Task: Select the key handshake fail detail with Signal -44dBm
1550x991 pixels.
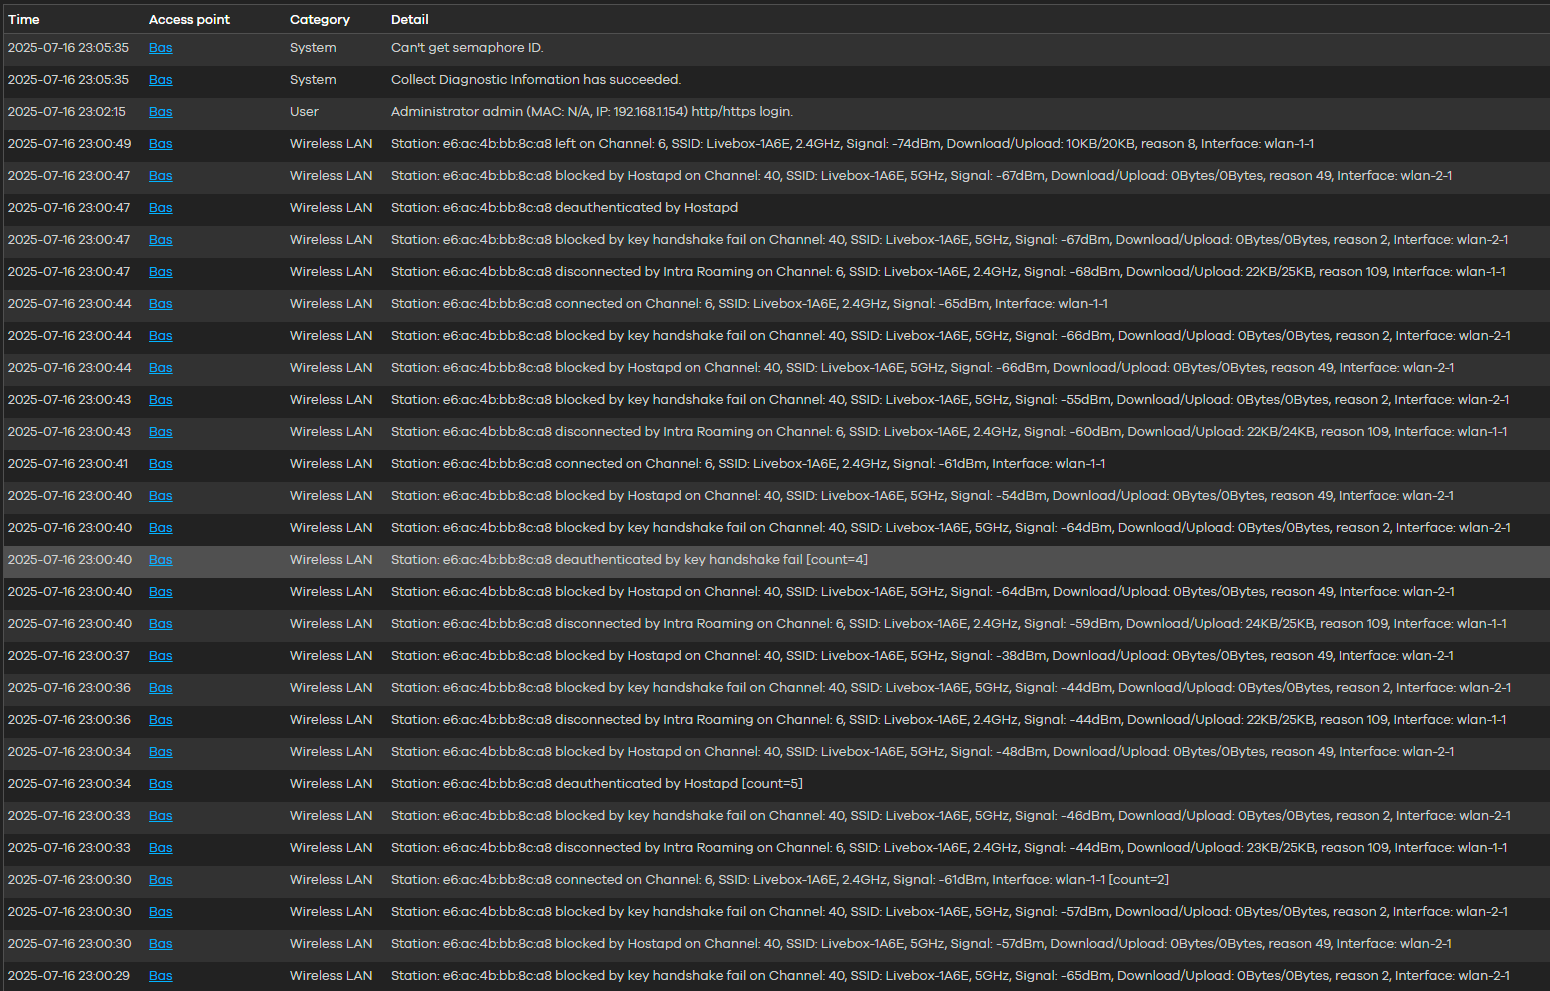Action: click(x=951, y=687)
